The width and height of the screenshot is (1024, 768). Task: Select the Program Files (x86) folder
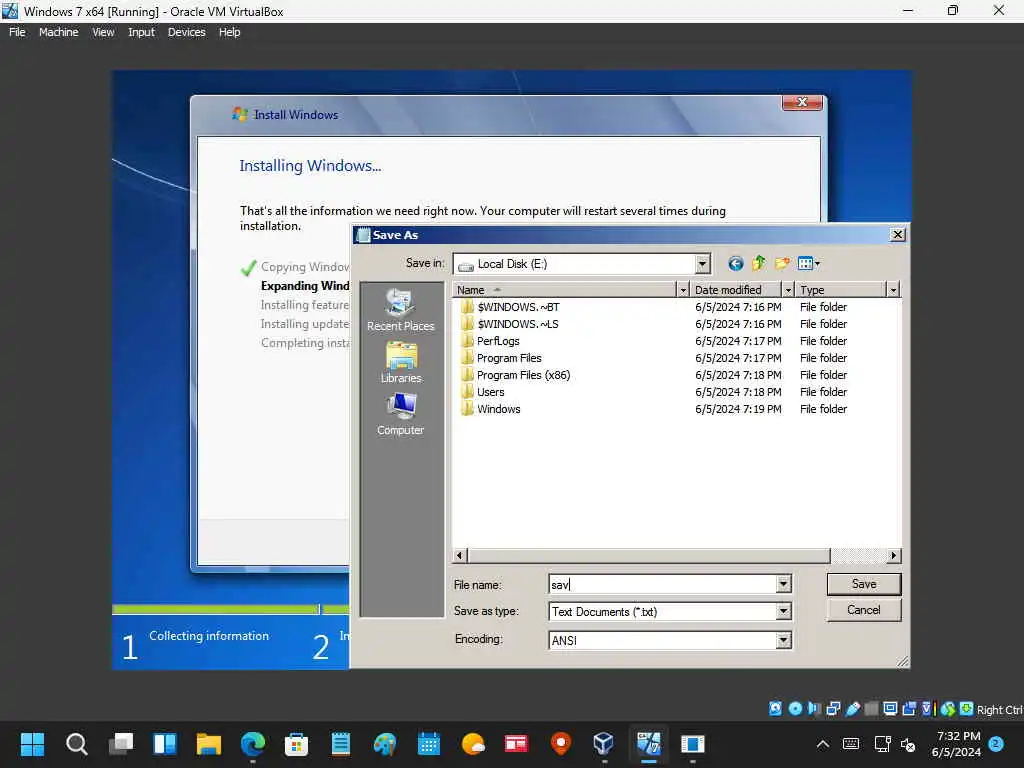(x=515, y=375)
